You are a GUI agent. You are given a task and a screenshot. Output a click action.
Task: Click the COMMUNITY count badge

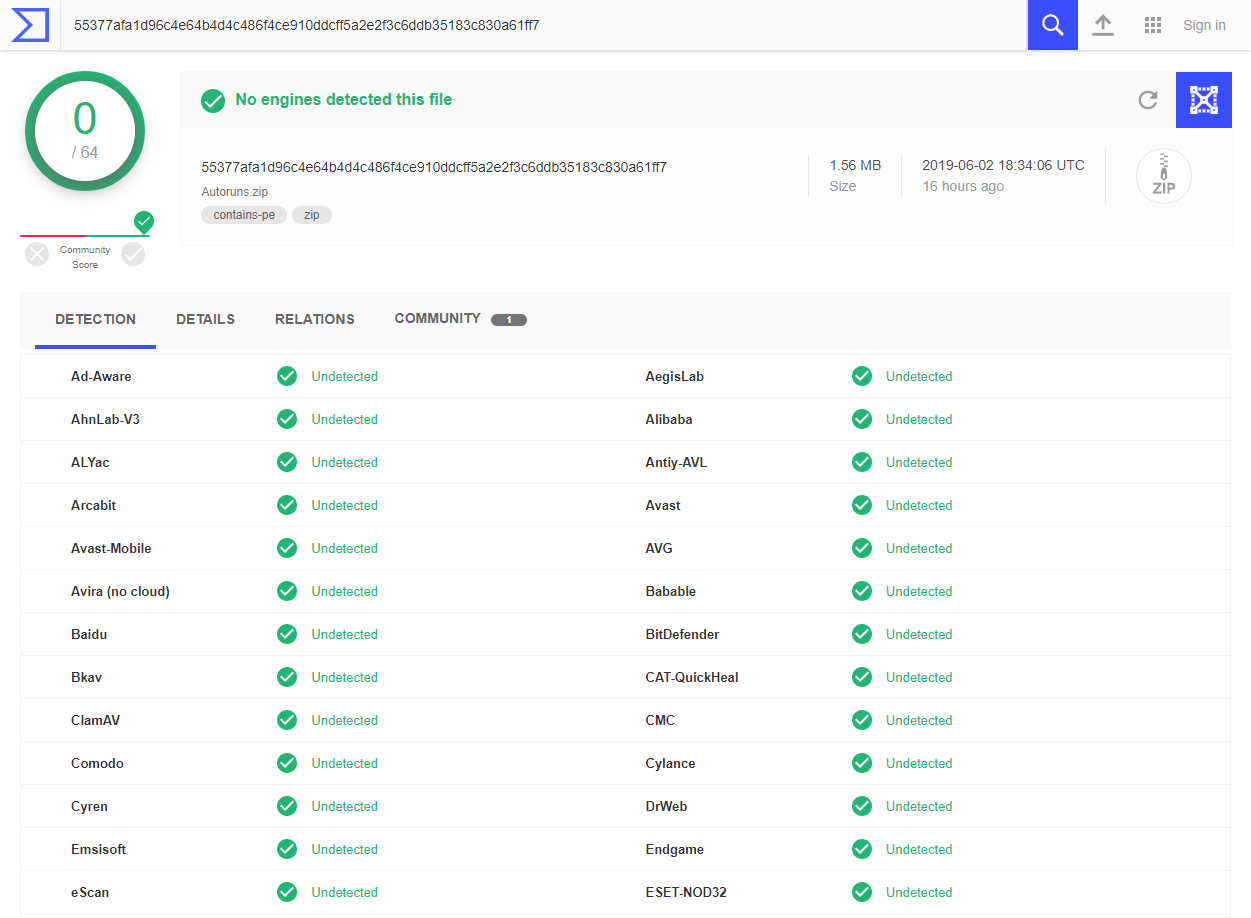509,320
